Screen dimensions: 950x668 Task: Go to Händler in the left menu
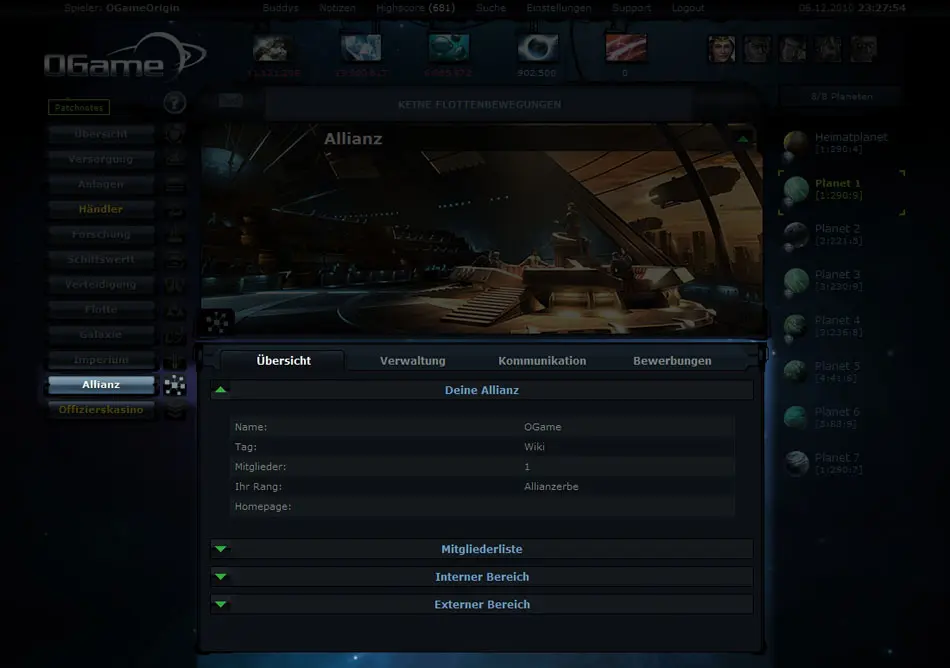[x=101, y=209]
